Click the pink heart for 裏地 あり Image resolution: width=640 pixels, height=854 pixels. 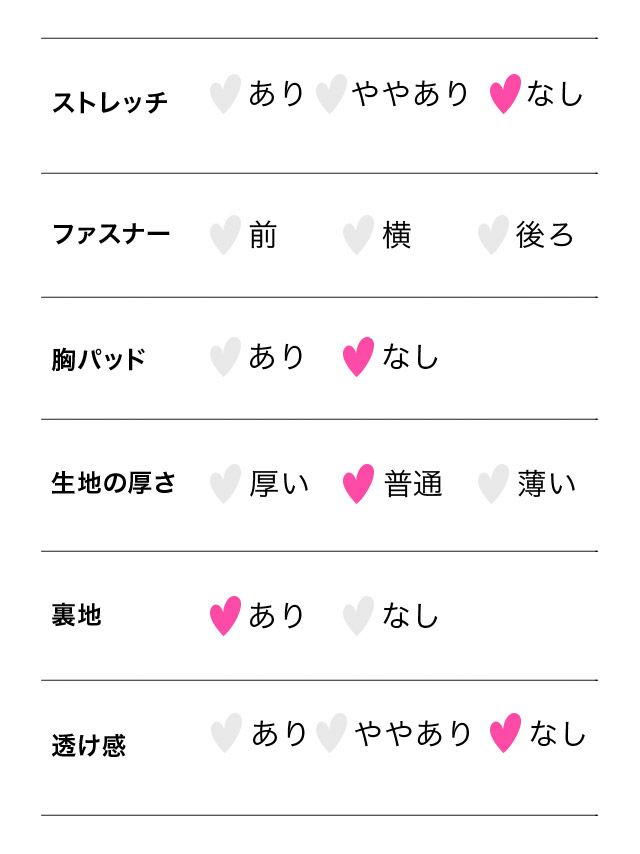pos(225,616)
